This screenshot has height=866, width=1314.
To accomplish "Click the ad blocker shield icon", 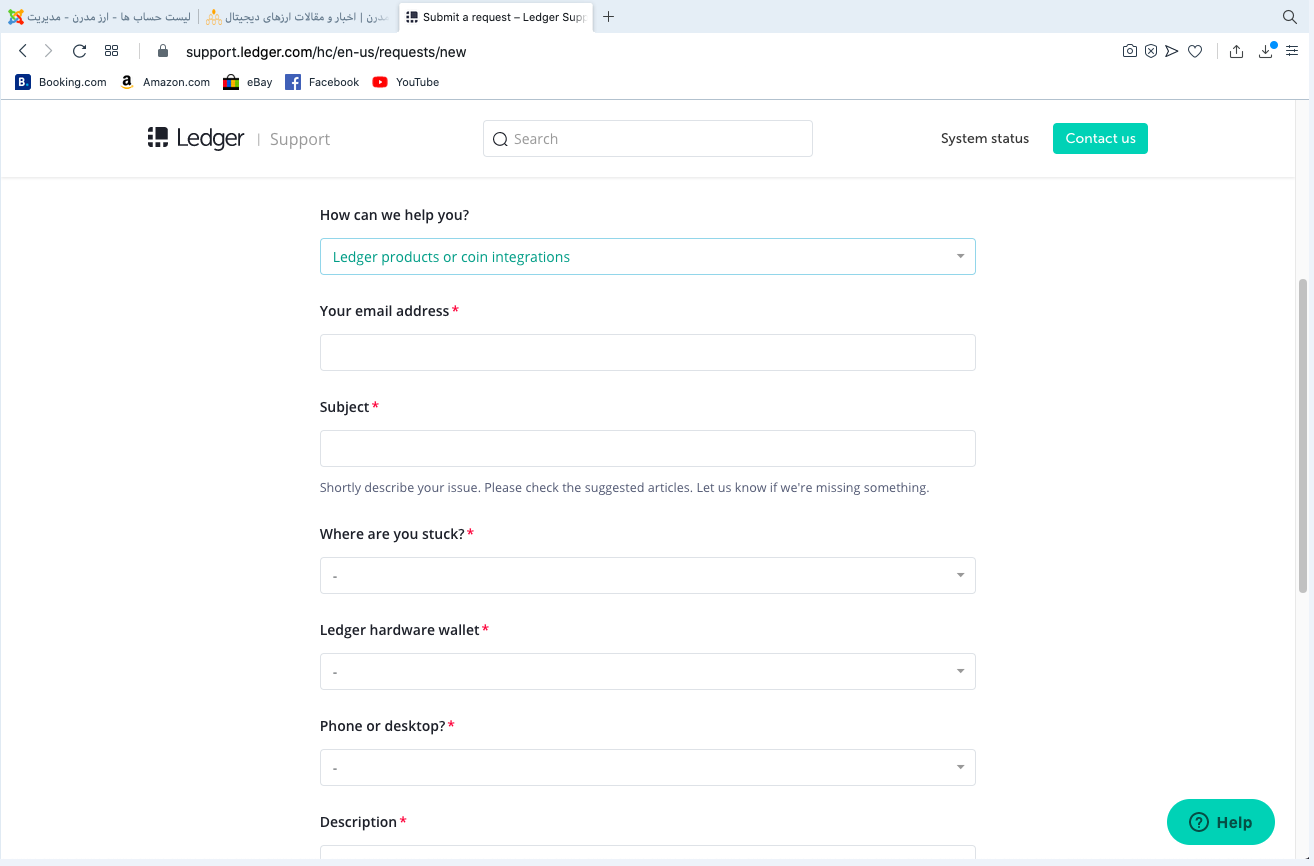I will click(1151, 51).
